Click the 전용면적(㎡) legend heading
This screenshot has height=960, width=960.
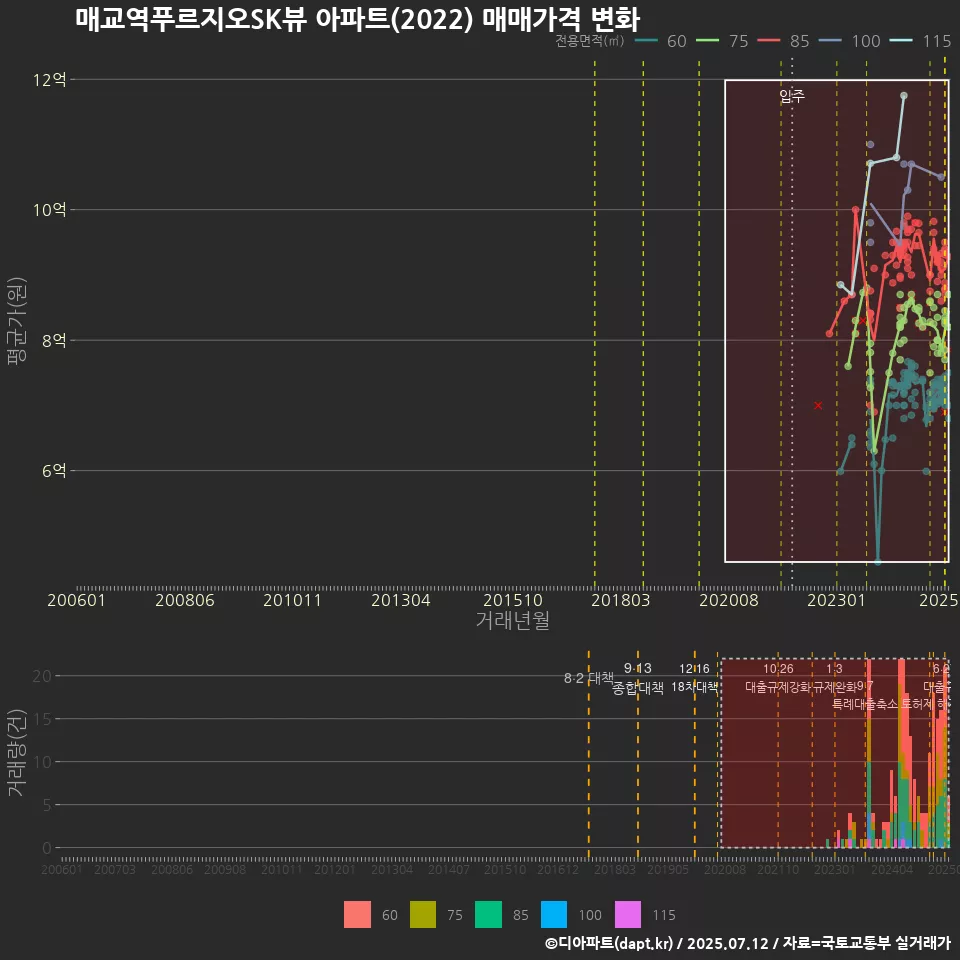tap(590, 41)
